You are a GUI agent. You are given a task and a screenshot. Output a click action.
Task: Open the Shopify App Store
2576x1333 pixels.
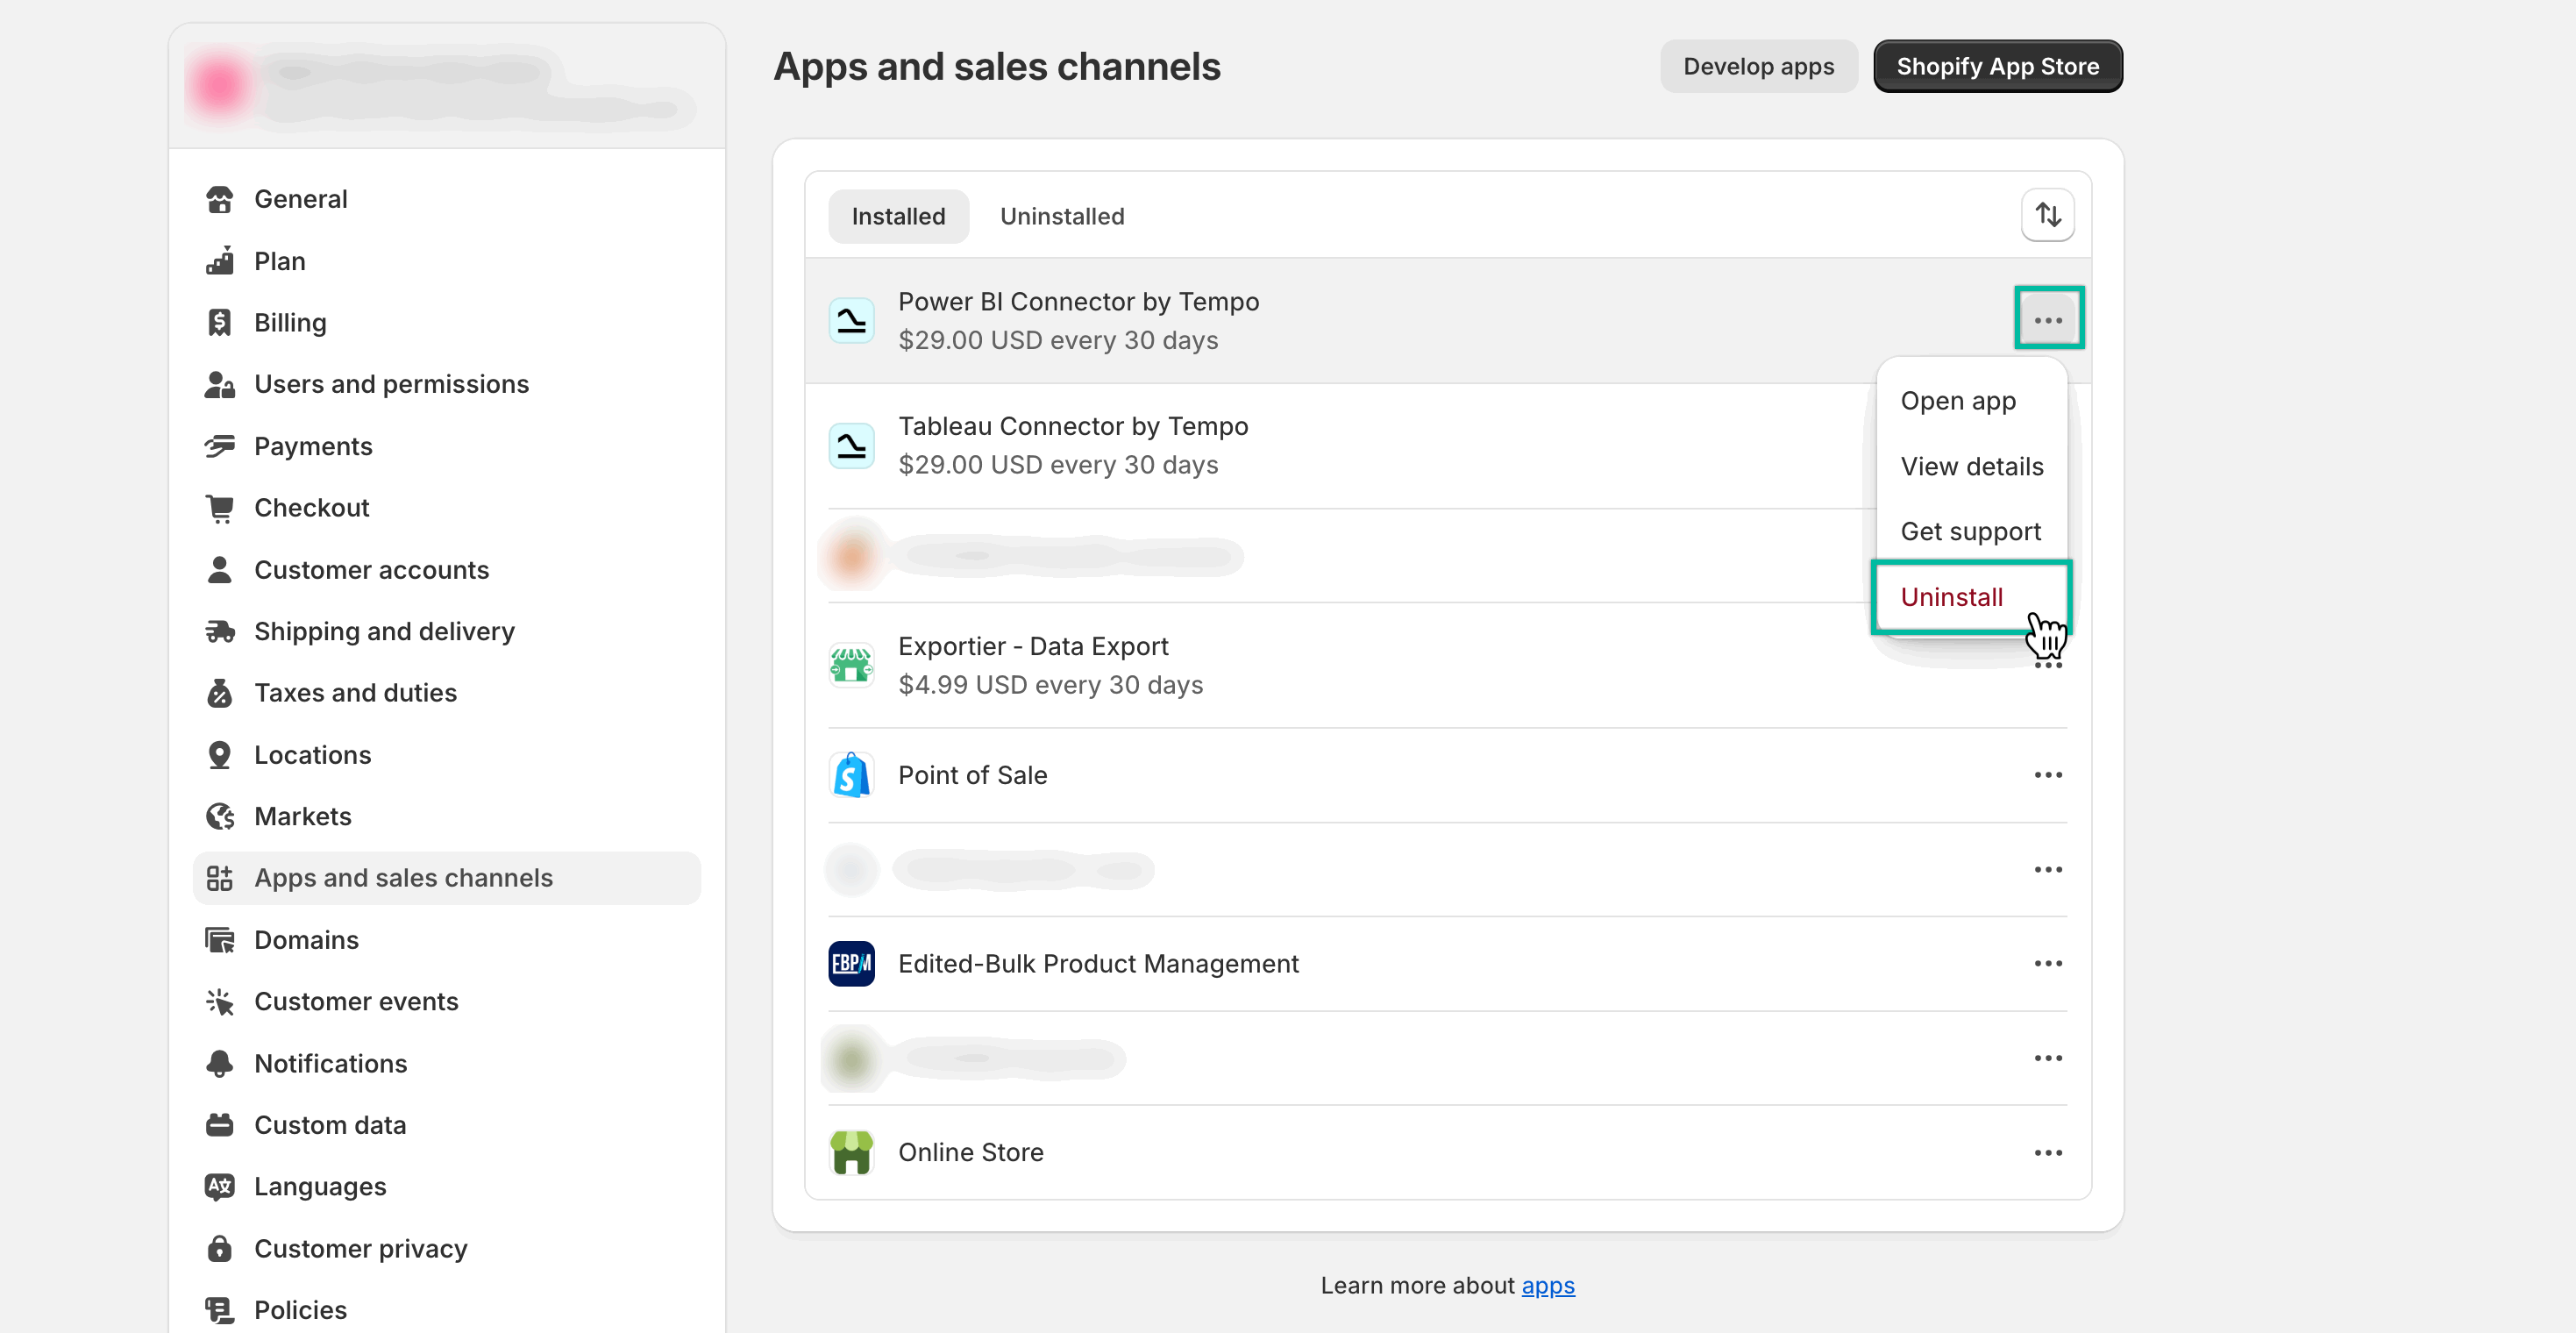[x=1998, y=66]
